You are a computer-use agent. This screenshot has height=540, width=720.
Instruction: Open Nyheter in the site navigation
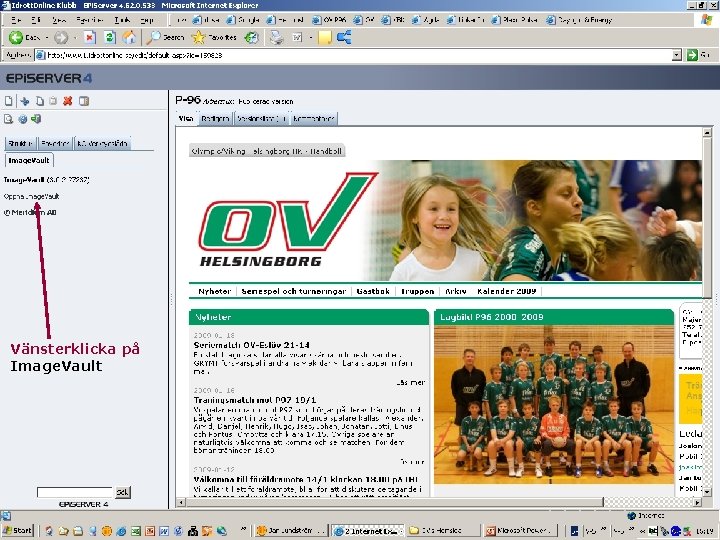(214, 291)
